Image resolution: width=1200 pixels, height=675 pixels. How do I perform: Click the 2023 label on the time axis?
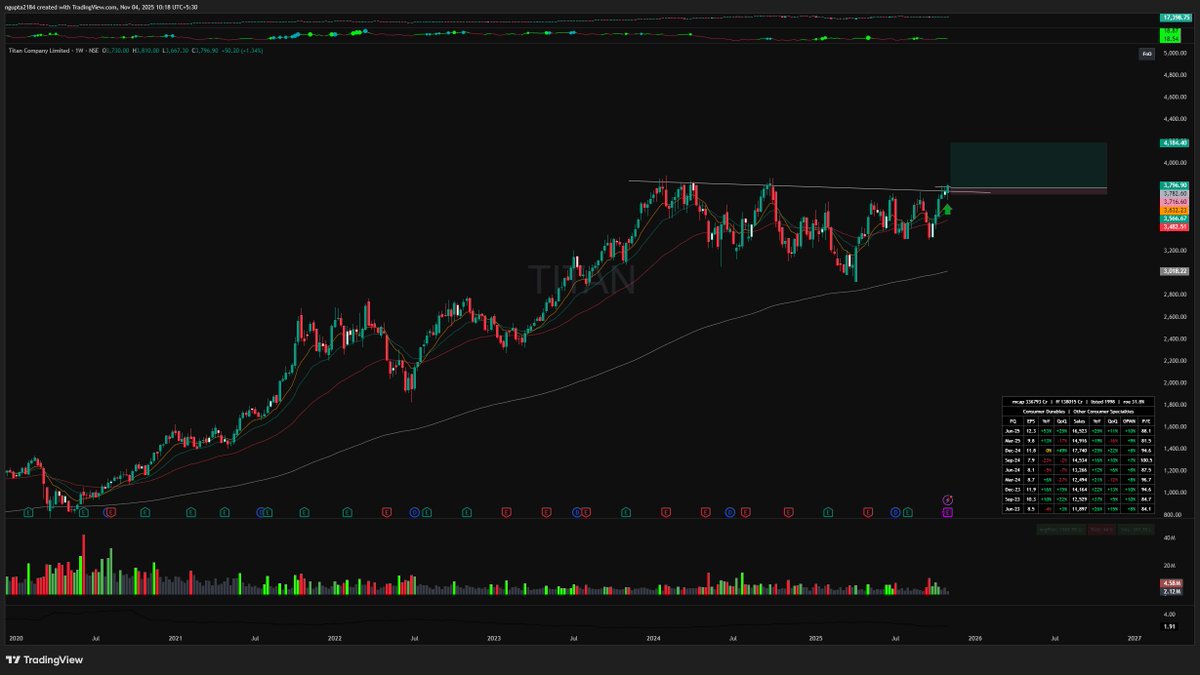tap(494, 637)
